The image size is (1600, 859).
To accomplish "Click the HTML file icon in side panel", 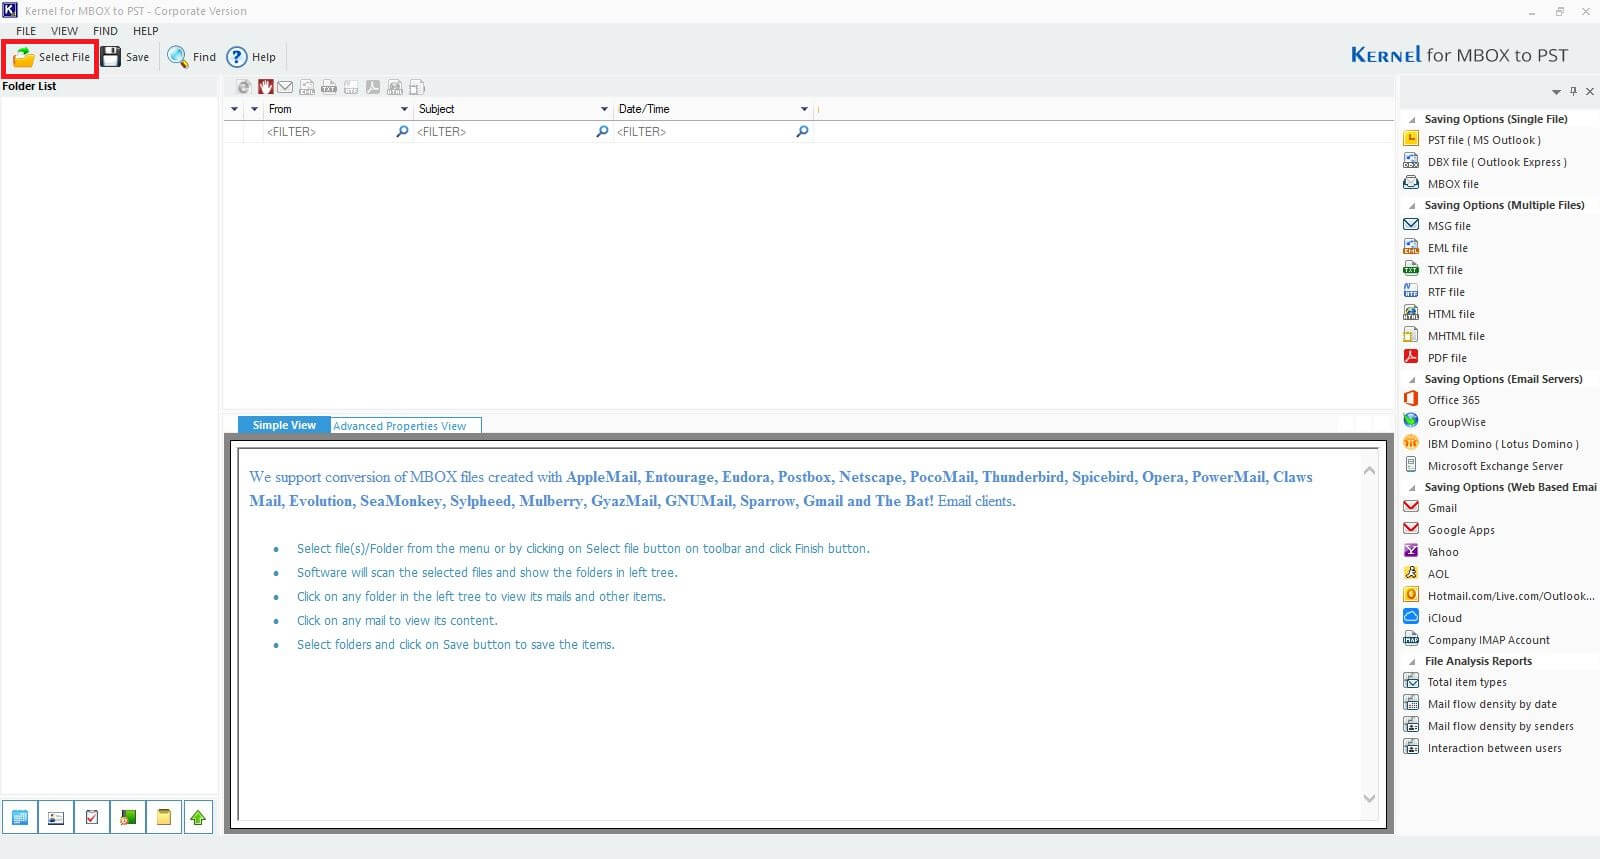I will point(1411,313).
